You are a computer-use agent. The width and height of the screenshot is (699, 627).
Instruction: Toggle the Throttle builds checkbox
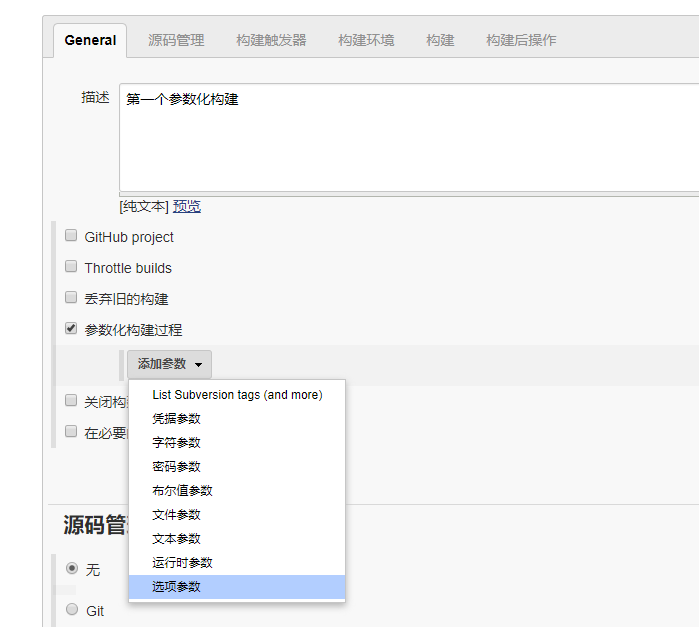71,267
